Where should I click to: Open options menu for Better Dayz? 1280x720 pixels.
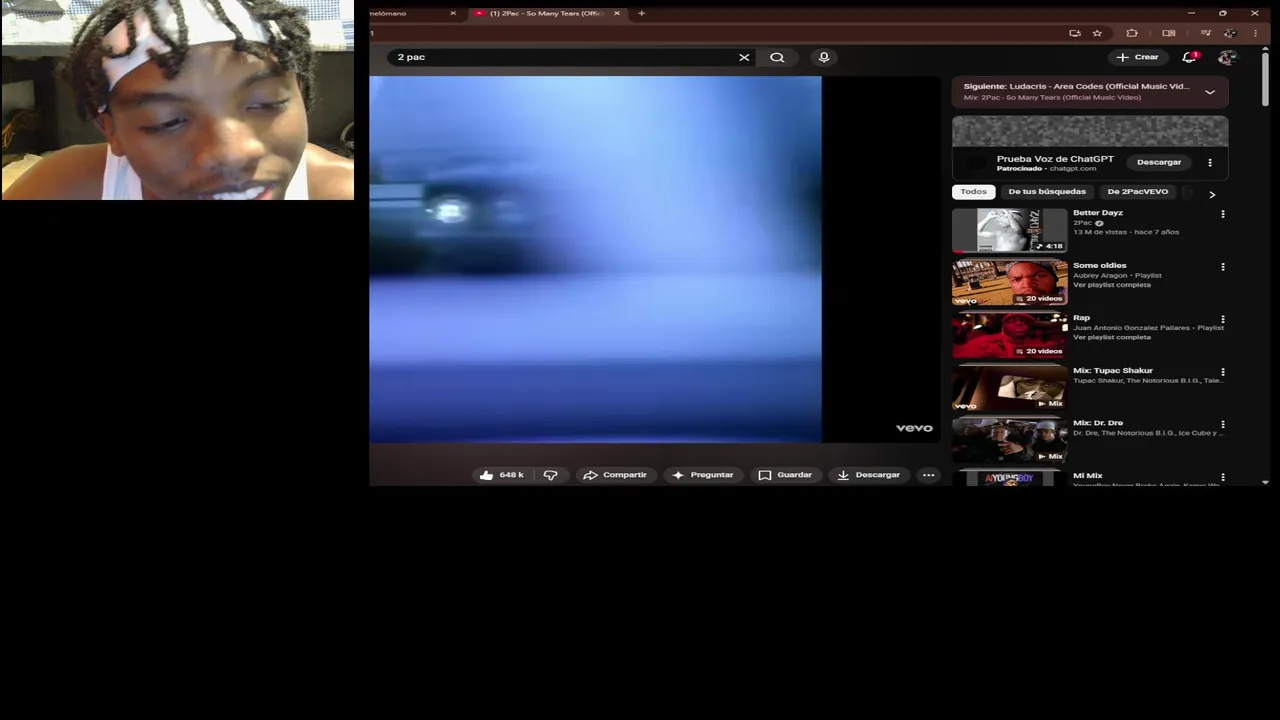1222,214
